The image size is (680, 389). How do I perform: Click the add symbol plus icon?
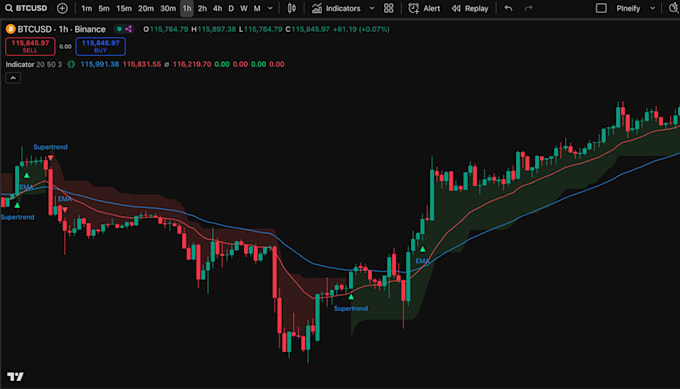(x=62, y=8)
